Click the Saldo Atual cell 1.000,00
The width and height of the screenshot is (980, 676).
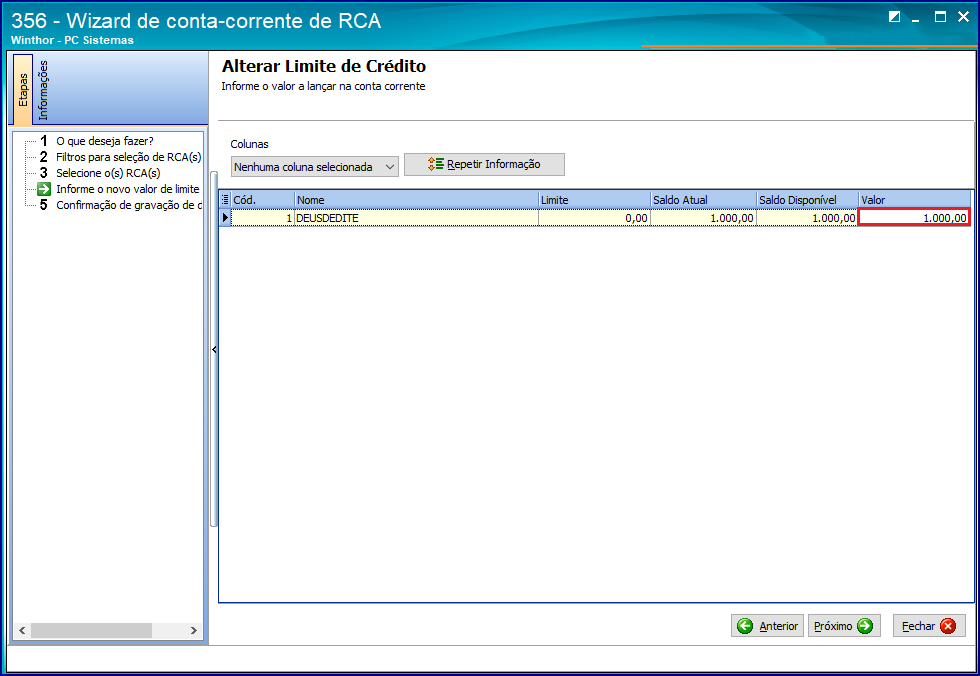click(704, 217)
